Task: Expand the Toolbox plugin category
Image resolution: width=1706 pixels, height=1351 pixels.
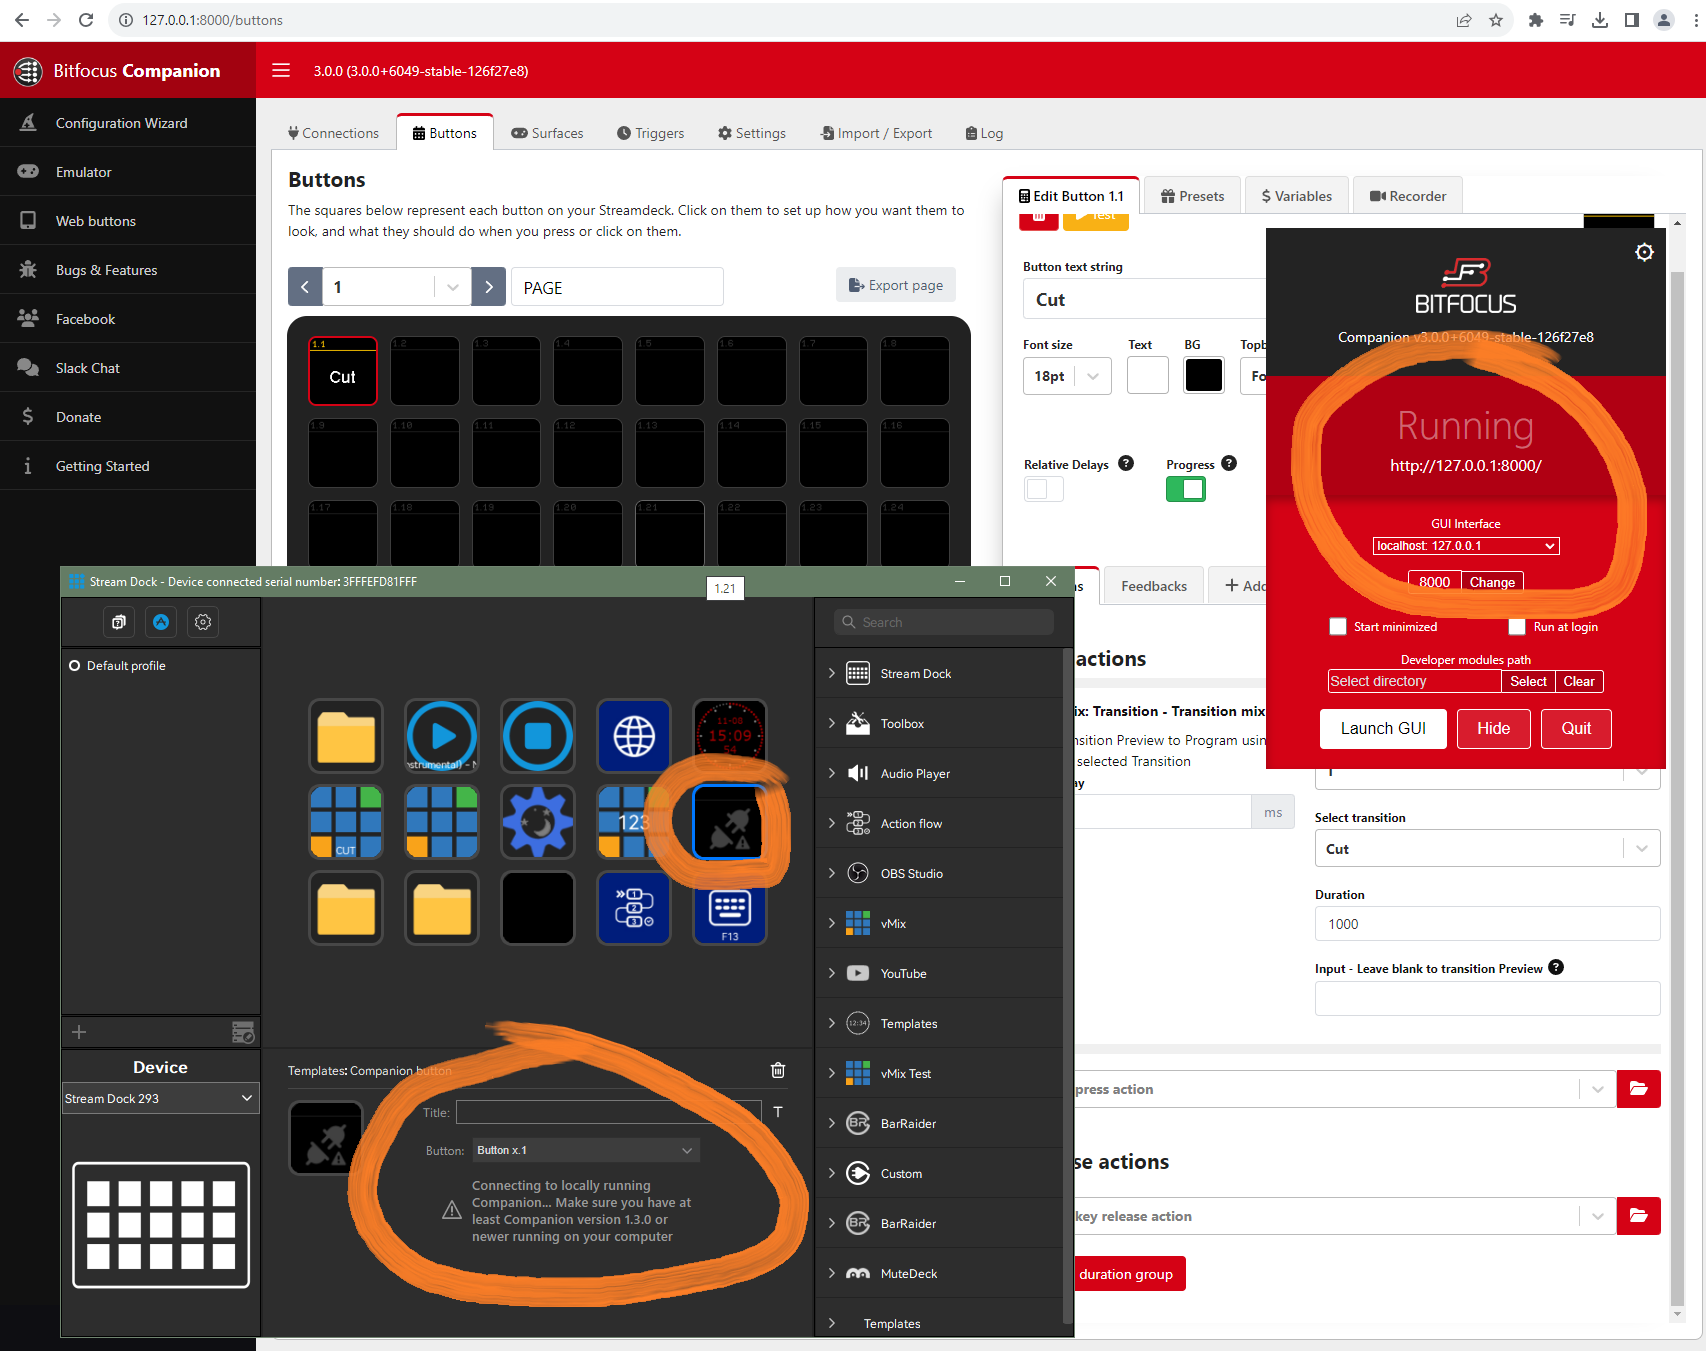Action: (x=831, y=723)
